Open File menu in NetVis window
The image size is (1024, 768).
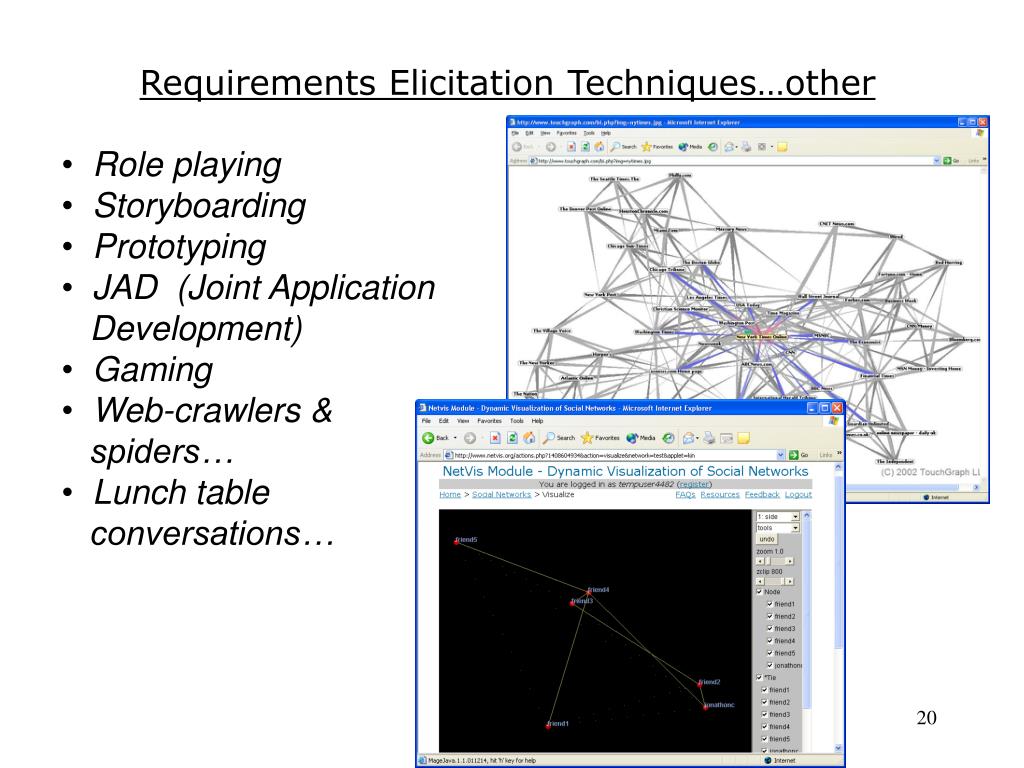[426, 421]
